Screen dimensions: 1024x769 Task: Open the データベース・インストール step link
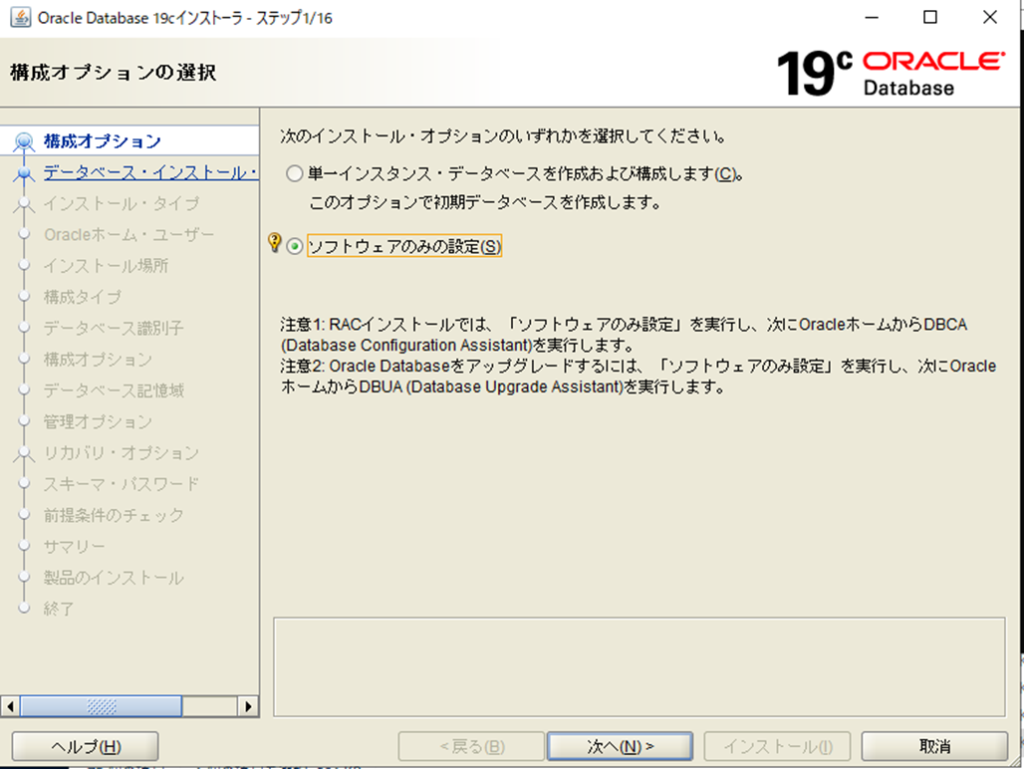coord(150,173)
